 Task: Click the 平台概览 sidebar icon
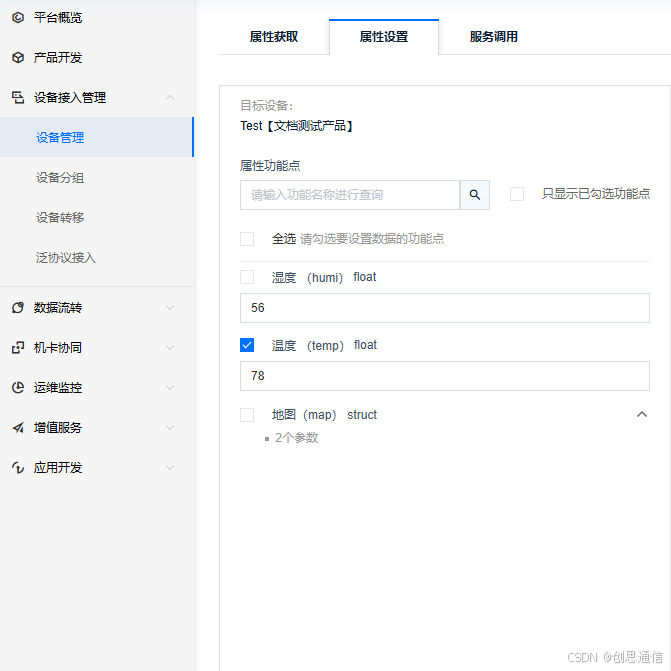[x=18, y=18]
